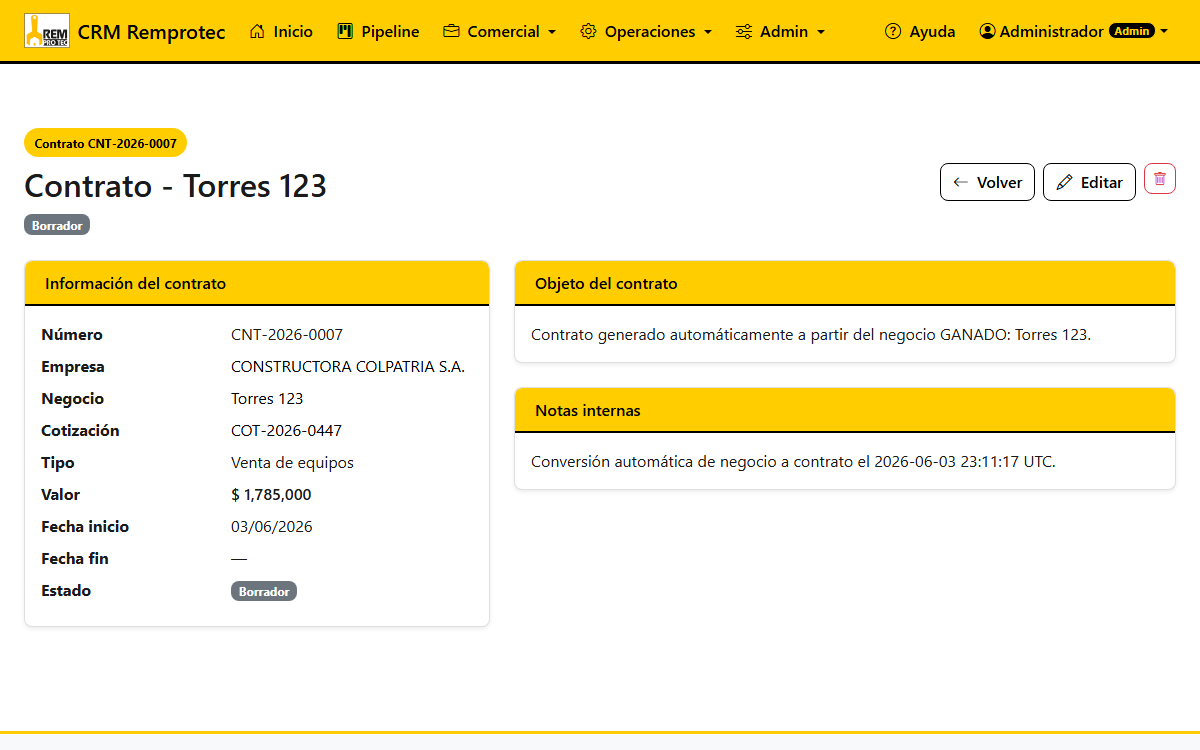
Task: Click the Remprotec logo image
Action: pos(47,31)
